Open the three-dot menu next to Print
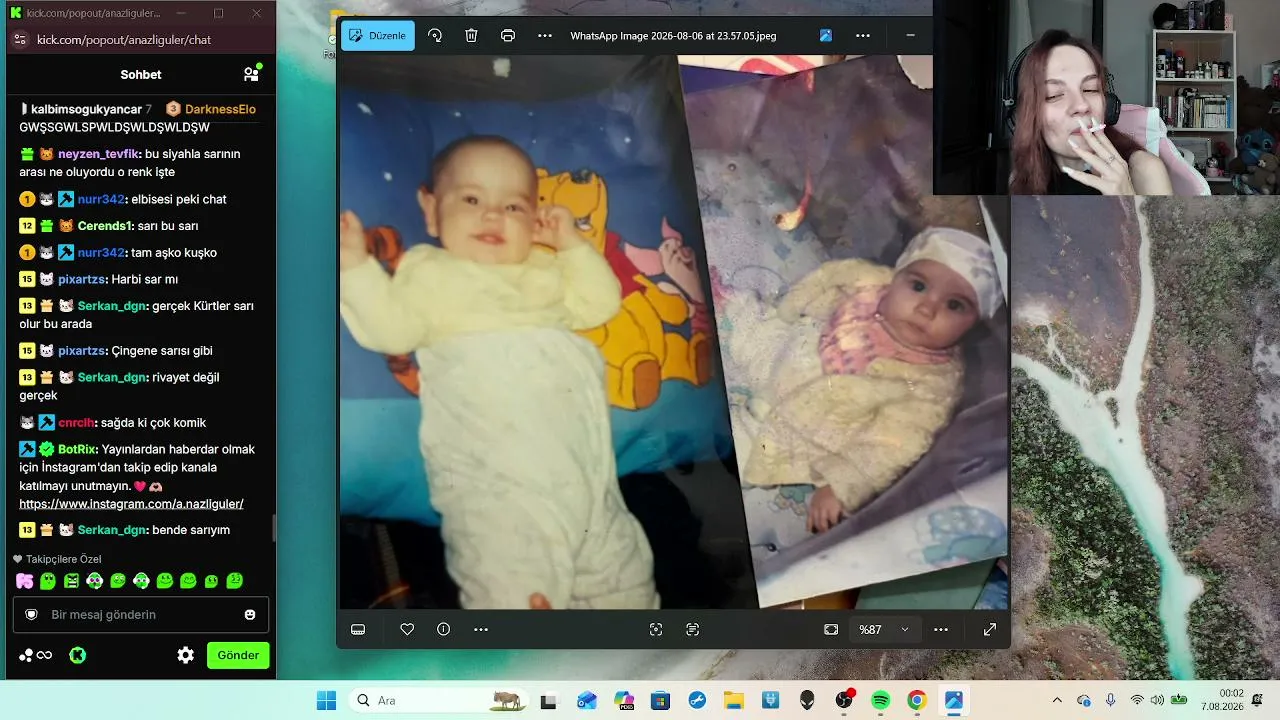 click(x=545, y=36)
